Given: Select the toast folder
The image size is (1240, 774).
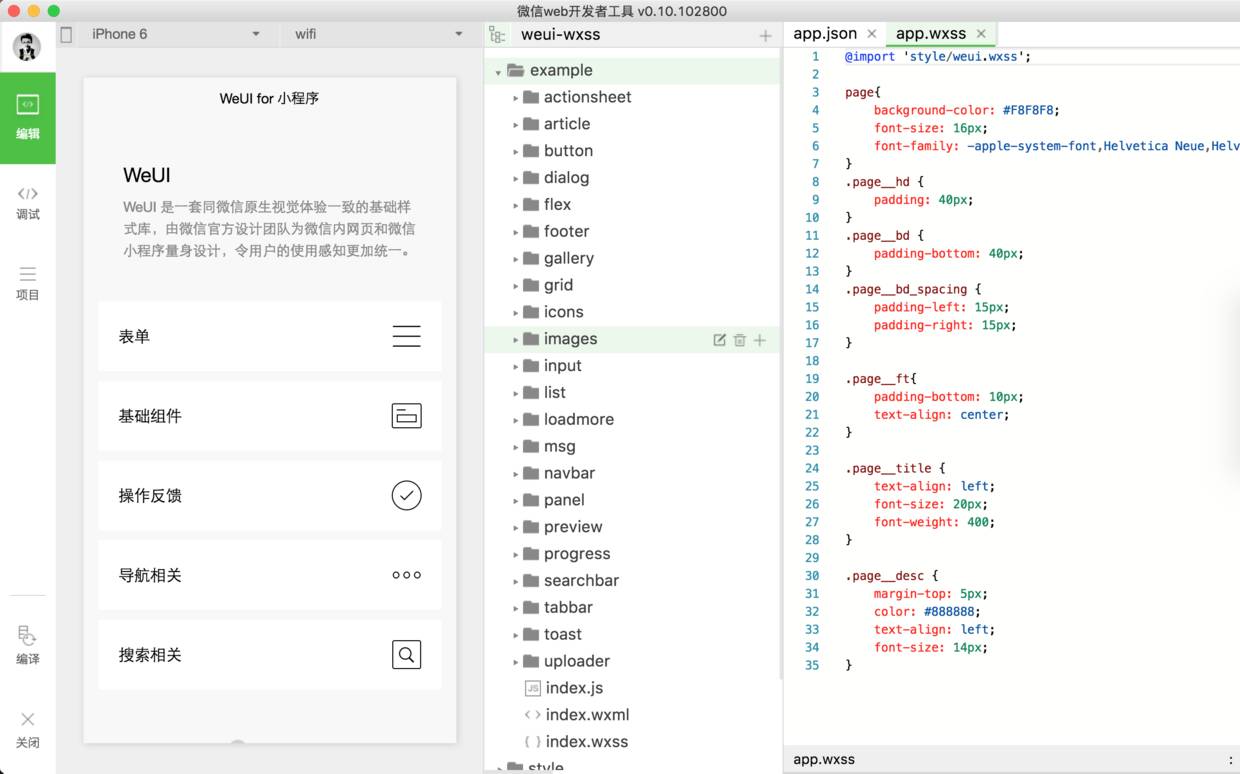Looking at the screenshot, I should 632,635.
